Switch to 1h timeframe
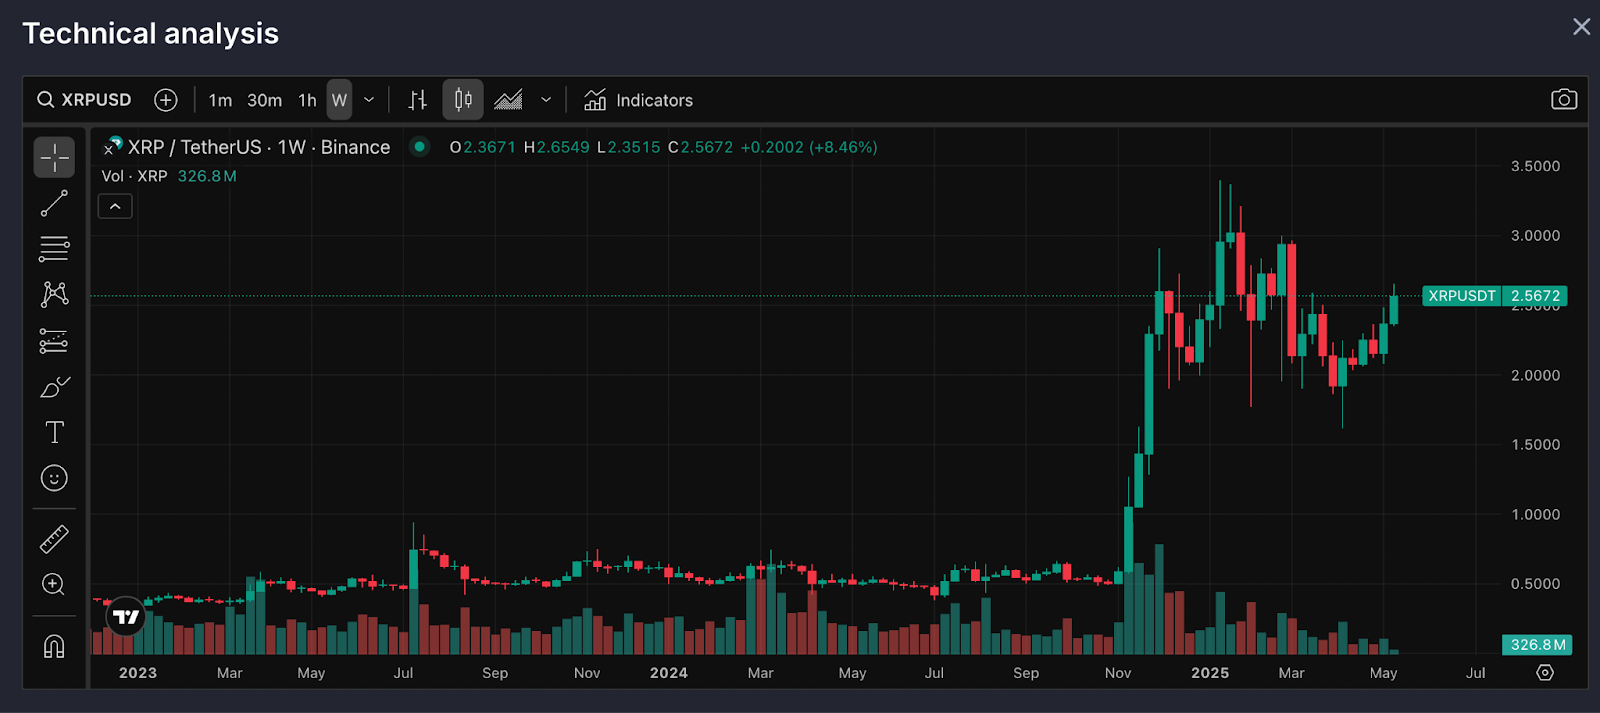The height and width of the screenshot is (713, 1600). [307, 100]
